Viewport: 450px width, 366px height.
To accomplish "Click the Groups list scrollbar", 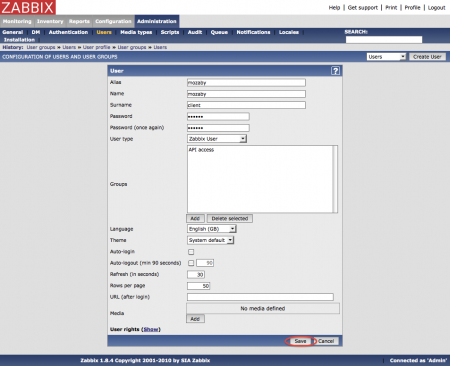I will coord(335,179).
